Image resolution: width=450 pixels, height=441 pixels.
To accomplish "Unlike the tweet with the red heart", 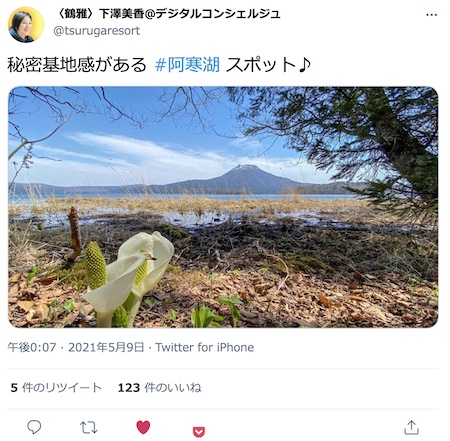I will click(x=143, y=427).
